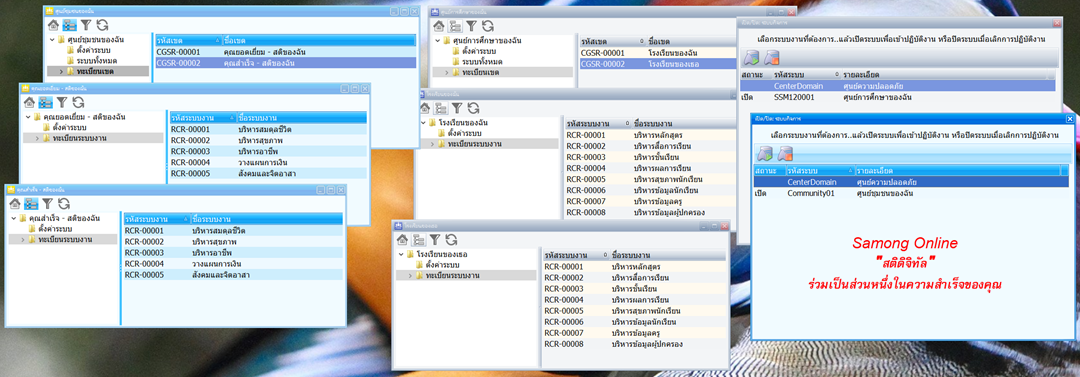Click filter icon in คุณสำเร็จ - สติของฉัน window
This screenshot has height=377, width=1080.
(48, 203)
